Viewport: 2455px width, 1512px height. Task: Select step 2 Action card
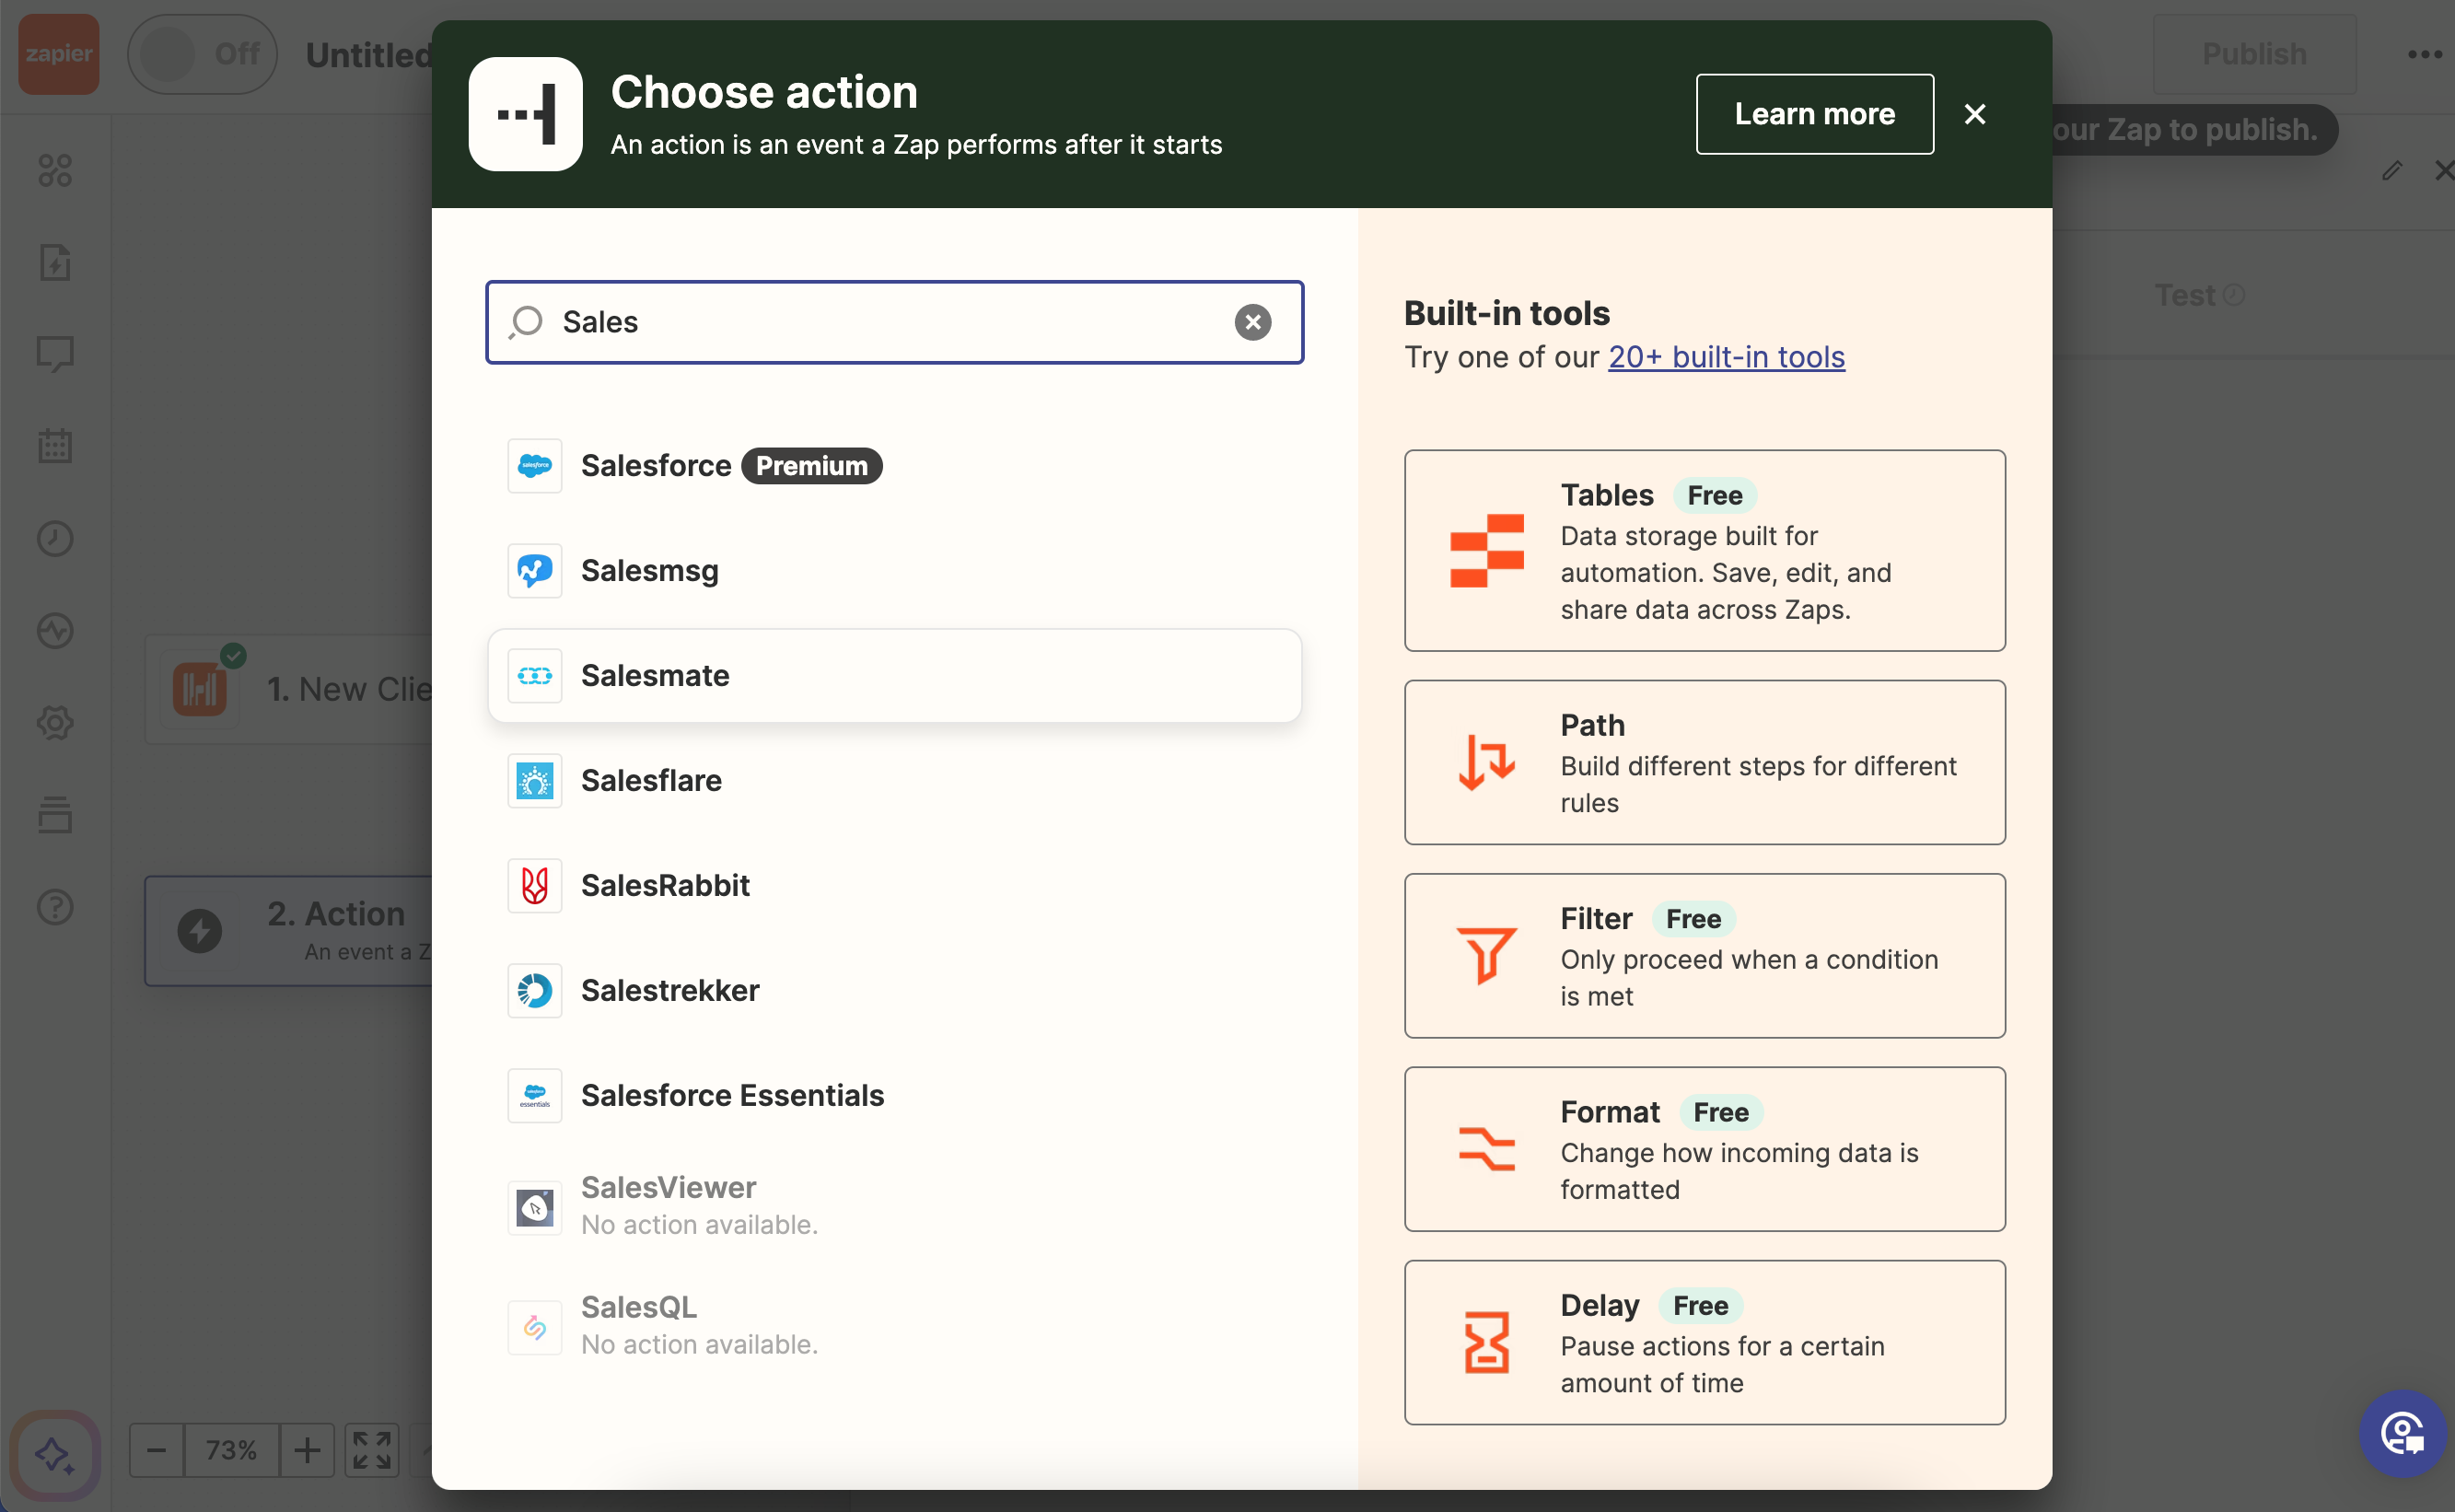(x=290, y=931)
